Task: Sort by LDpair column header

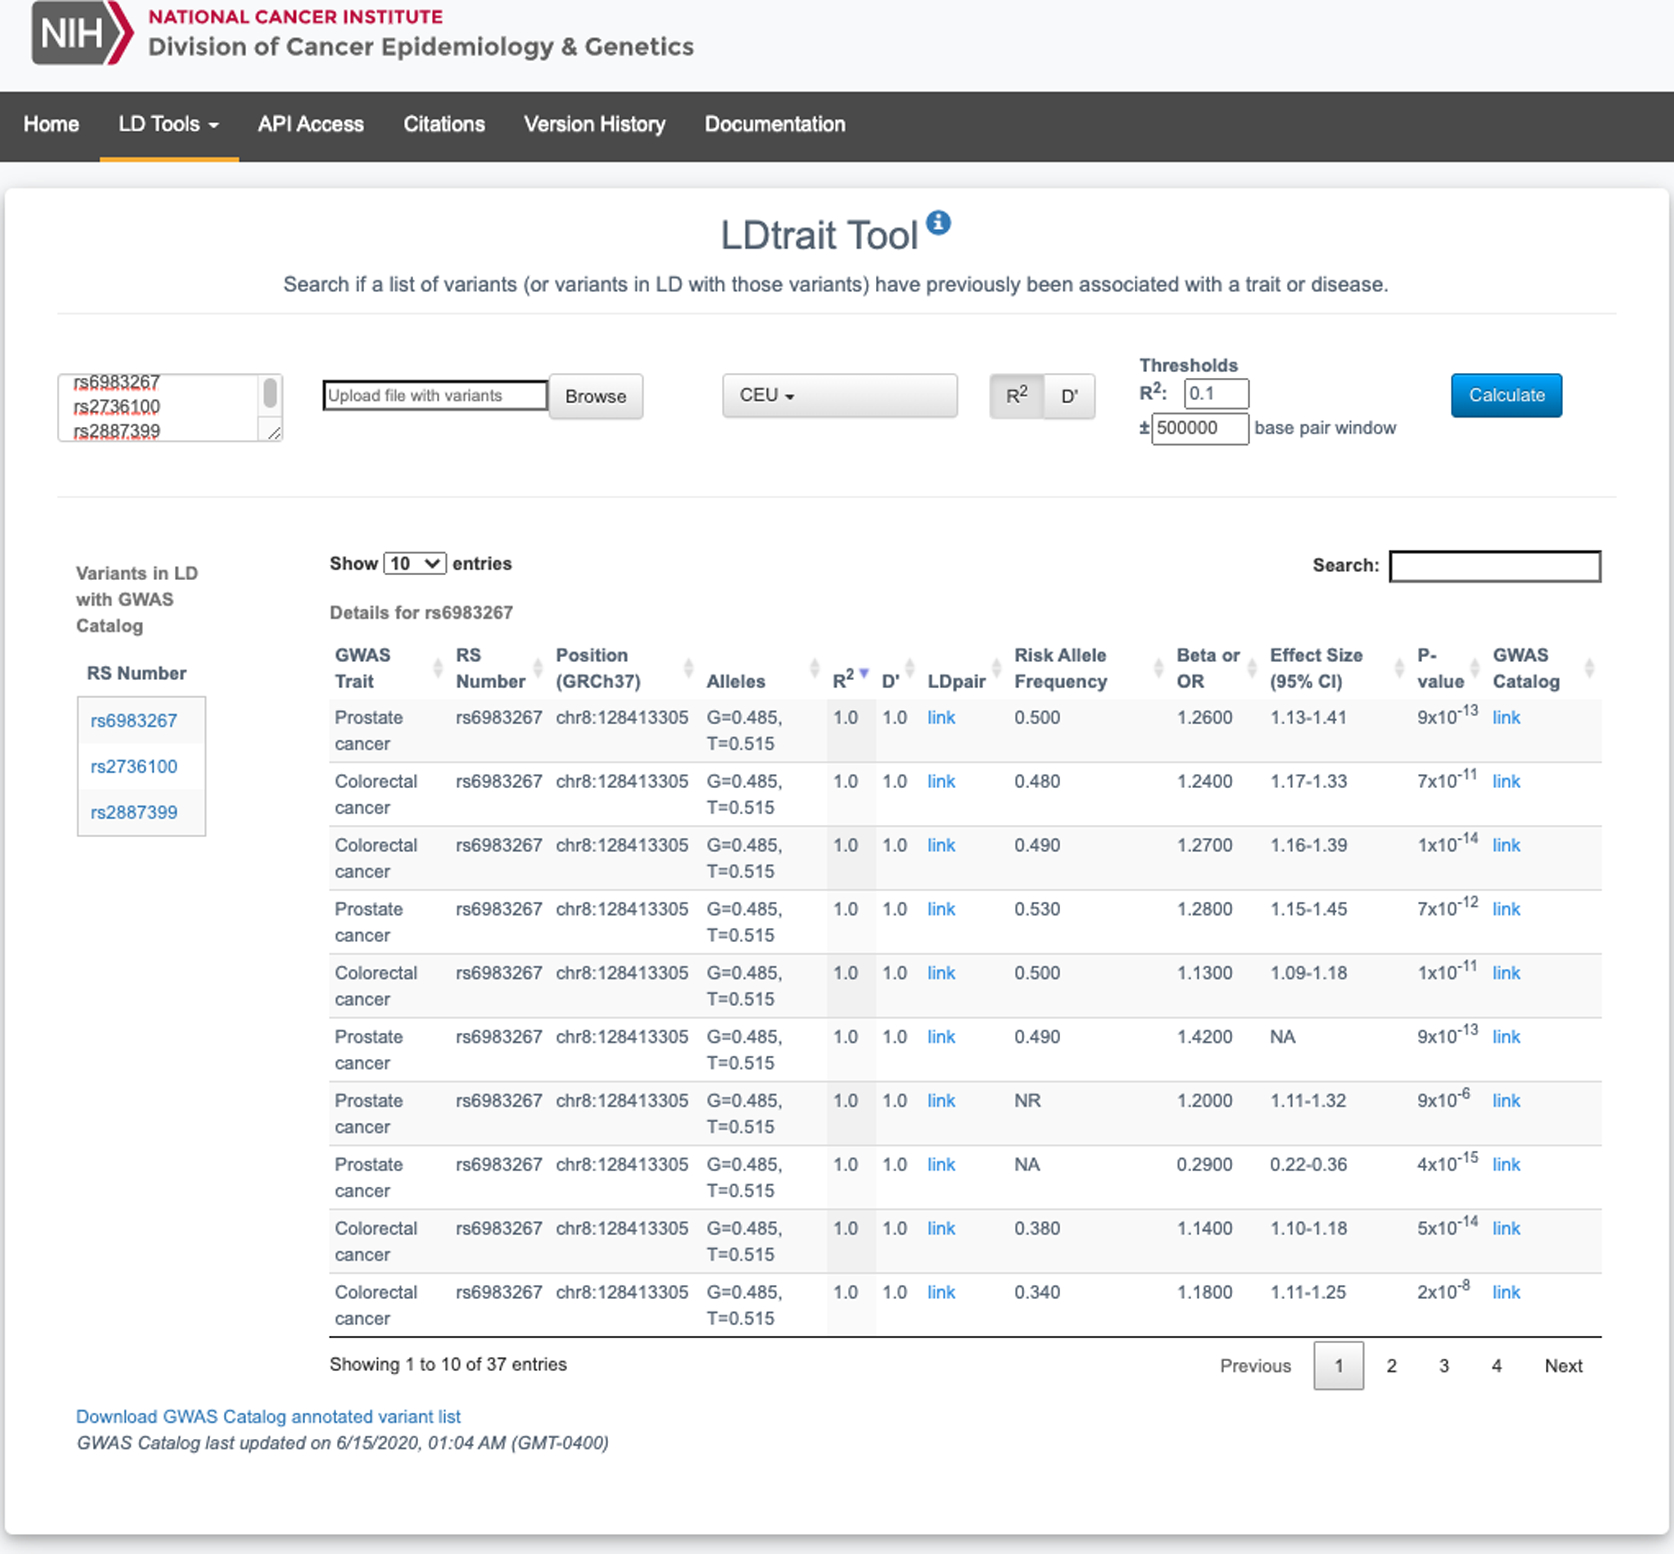Action: pos(963,680)
